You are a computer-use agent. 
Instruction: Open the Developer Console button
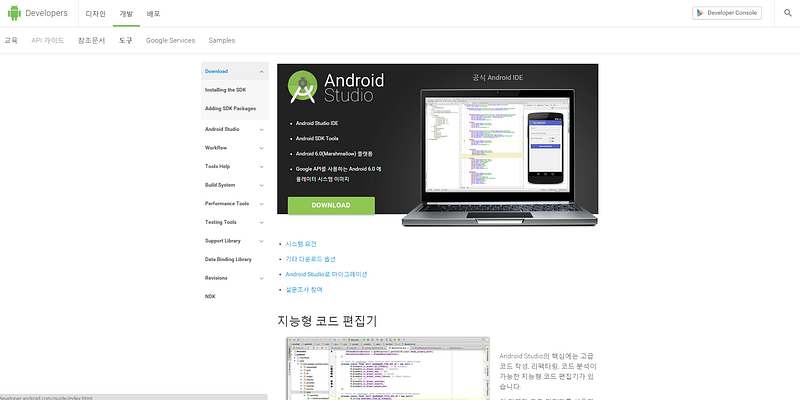pyautogui.click(x=727, y=13)
